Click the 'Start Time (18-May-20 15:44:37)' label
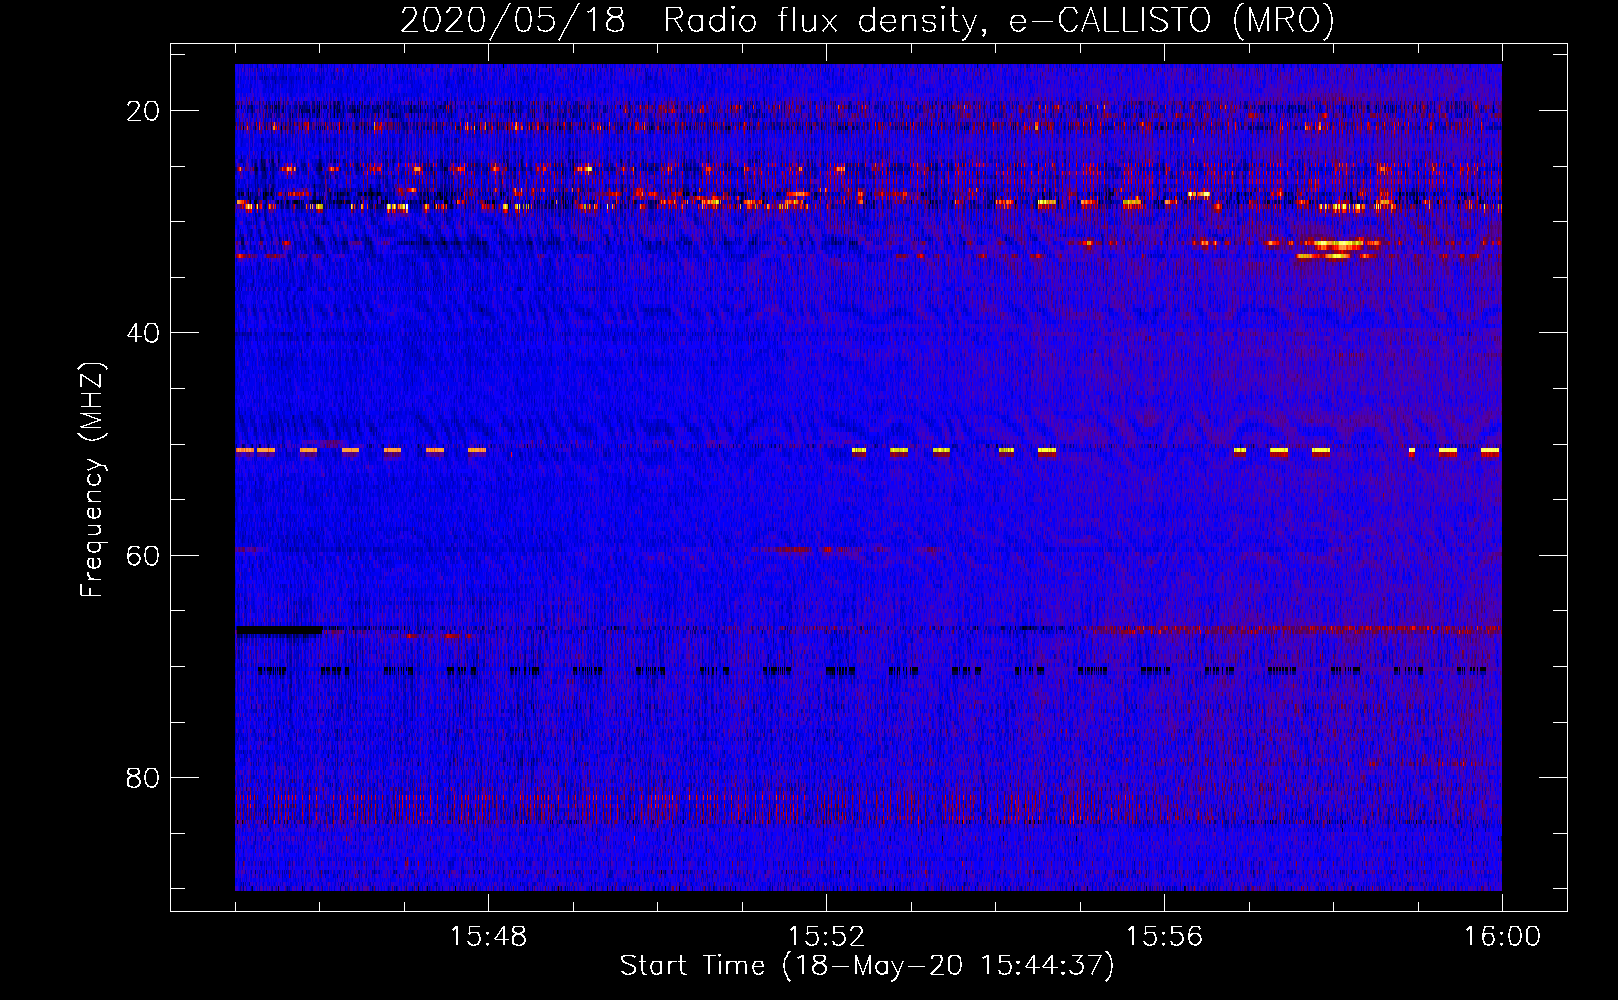The height and width of the screenshot is (1000, 1618). [867, 966]
